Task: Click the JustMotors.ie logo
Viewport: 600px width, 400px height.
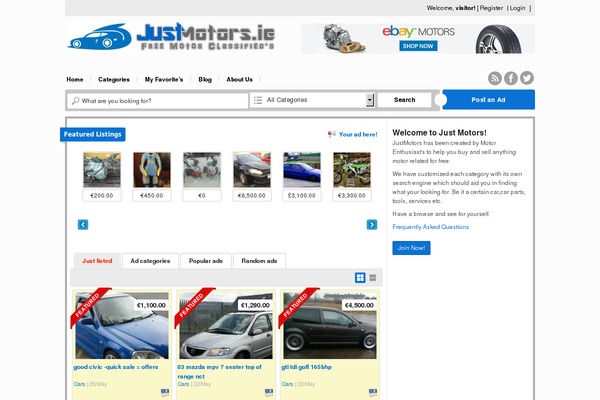Action: (x=170, y=38)
